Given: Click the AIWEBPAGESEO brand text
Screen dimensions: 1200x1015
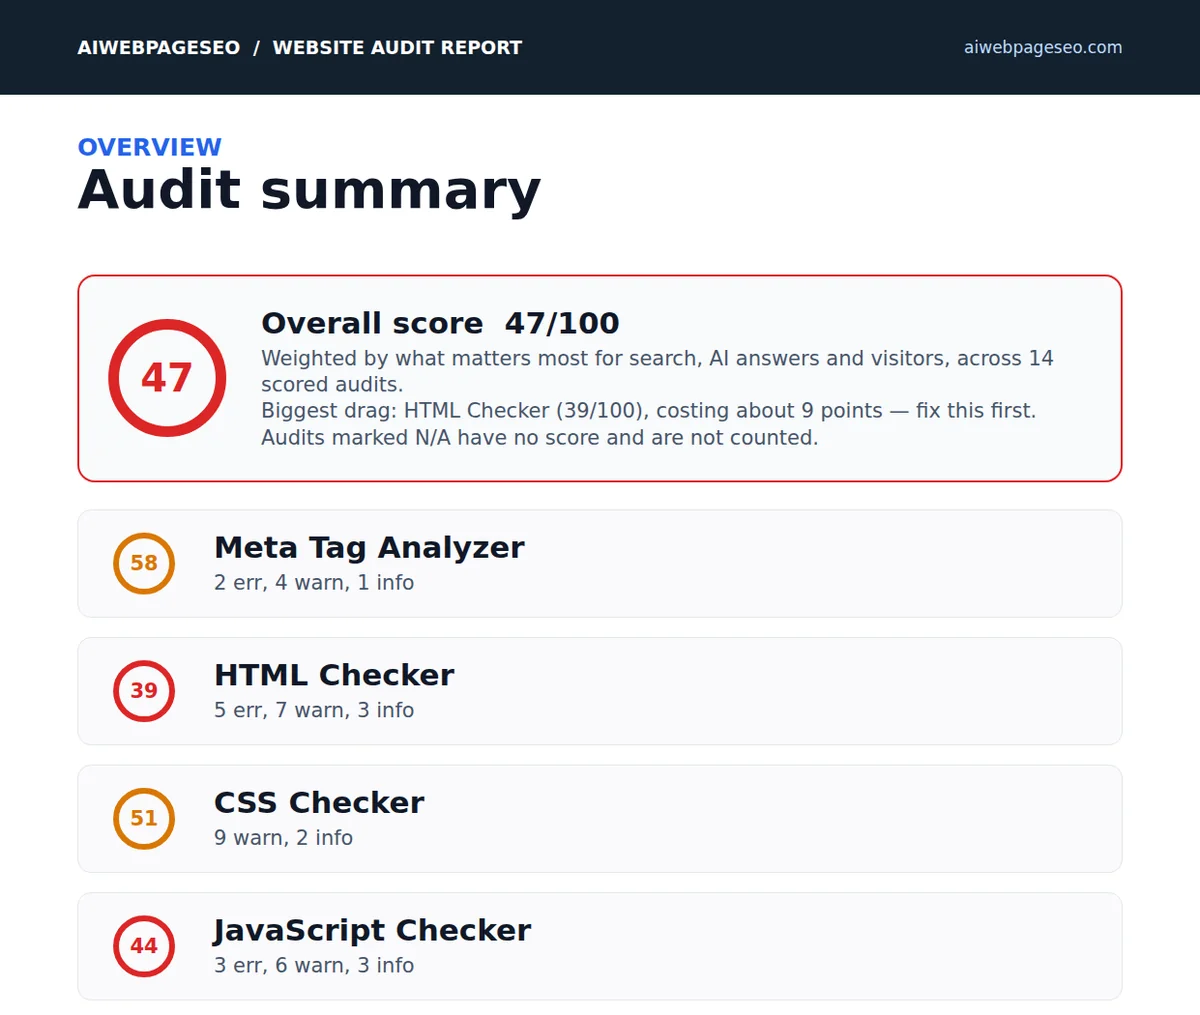Looking at the screenshot, I should [x=159, y=47].
